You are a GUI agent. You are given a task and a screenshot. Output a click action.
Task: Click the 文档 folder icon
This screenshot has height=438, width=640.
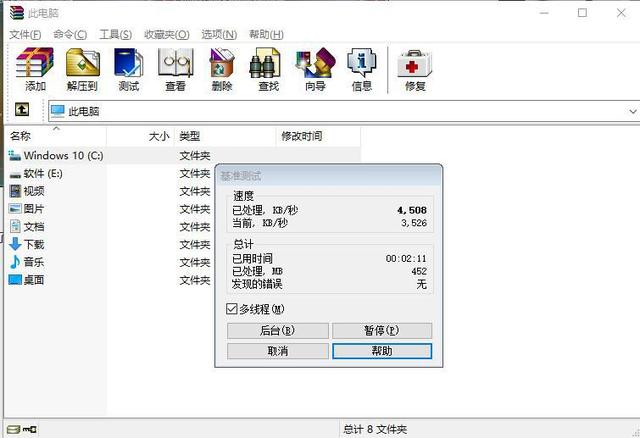coord(15,226)
